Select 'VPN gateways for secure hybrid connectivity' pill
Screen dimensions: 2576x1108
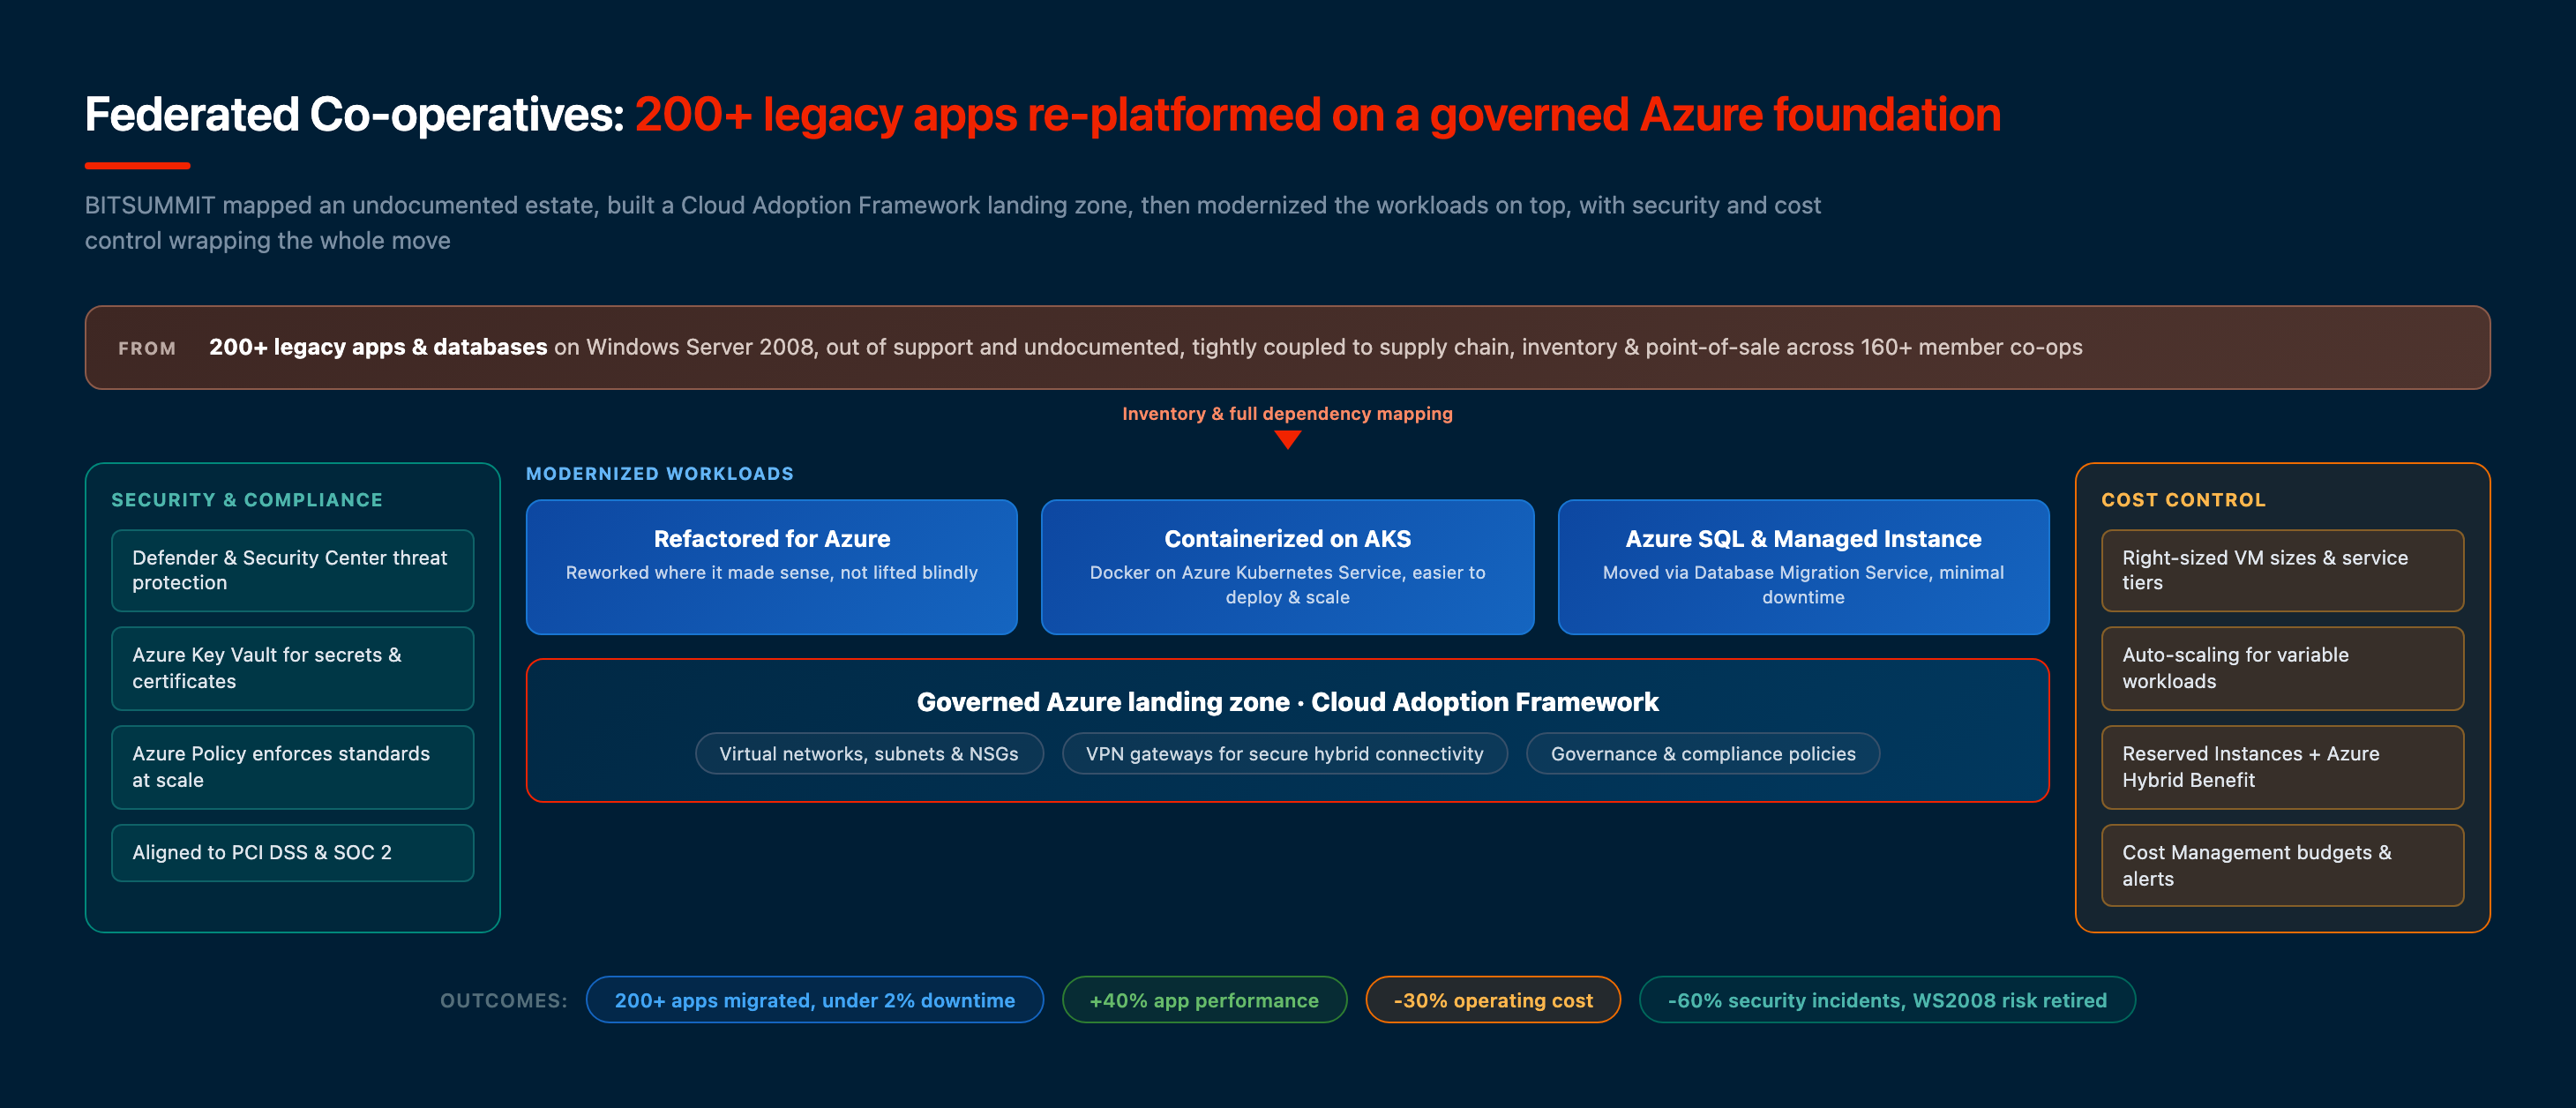click(x=1284, y=754)
